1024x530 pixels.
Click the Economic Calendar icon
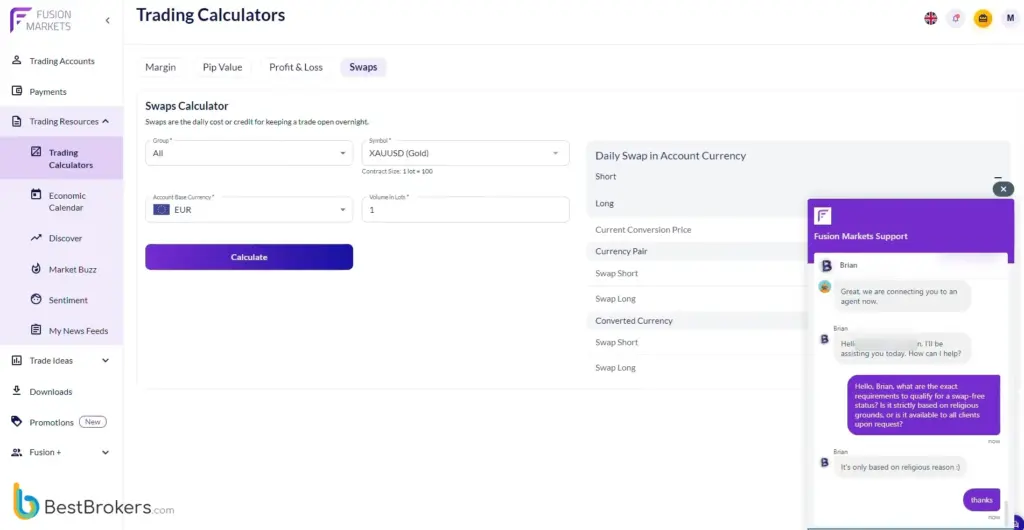37,195
